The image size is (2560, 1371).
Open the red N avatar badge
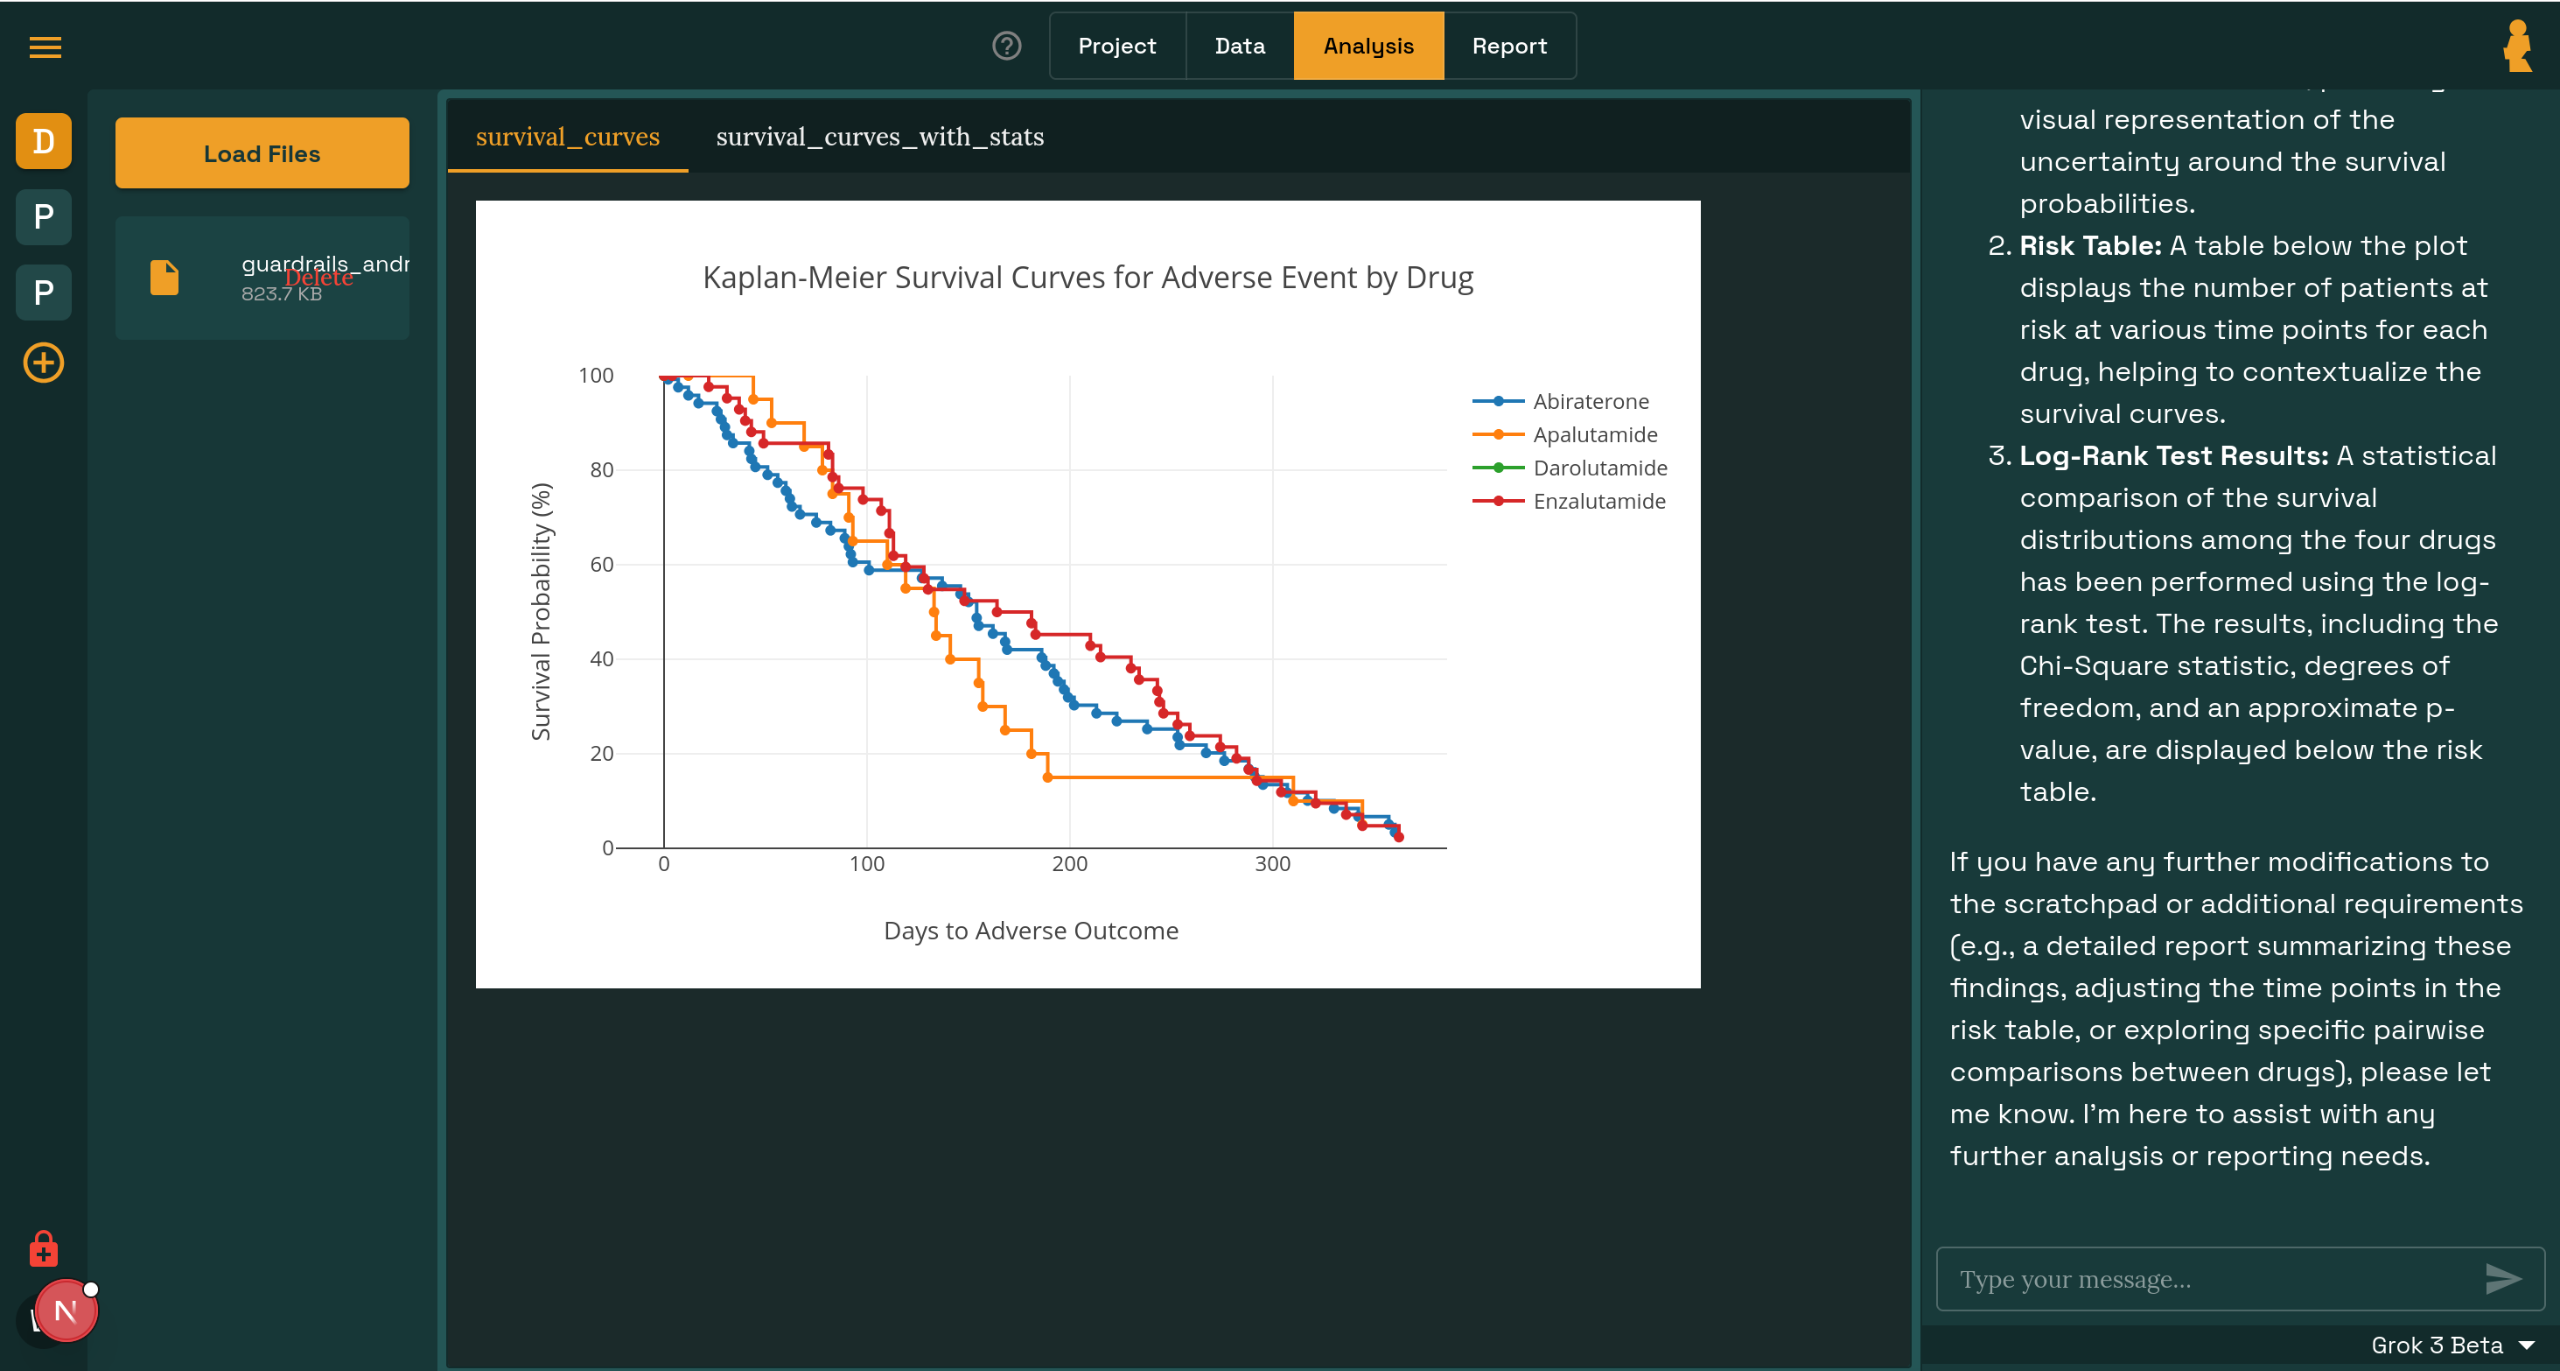point(66,1311)
